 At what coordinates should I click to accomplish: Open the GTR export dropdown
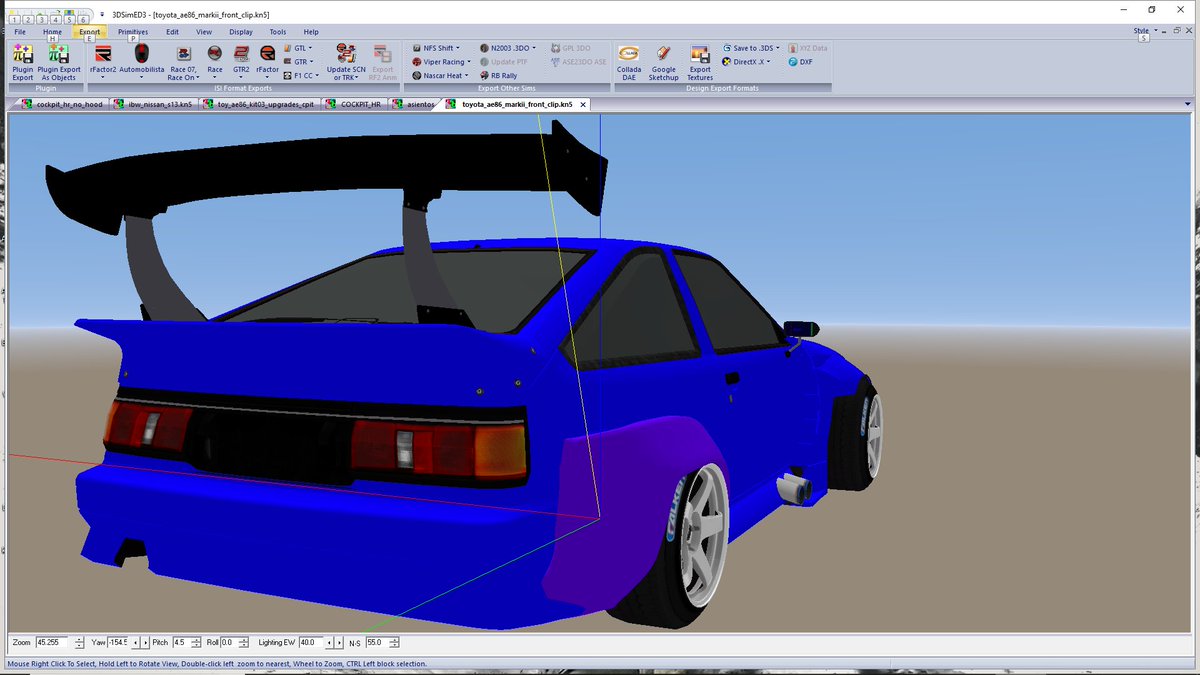298,61
